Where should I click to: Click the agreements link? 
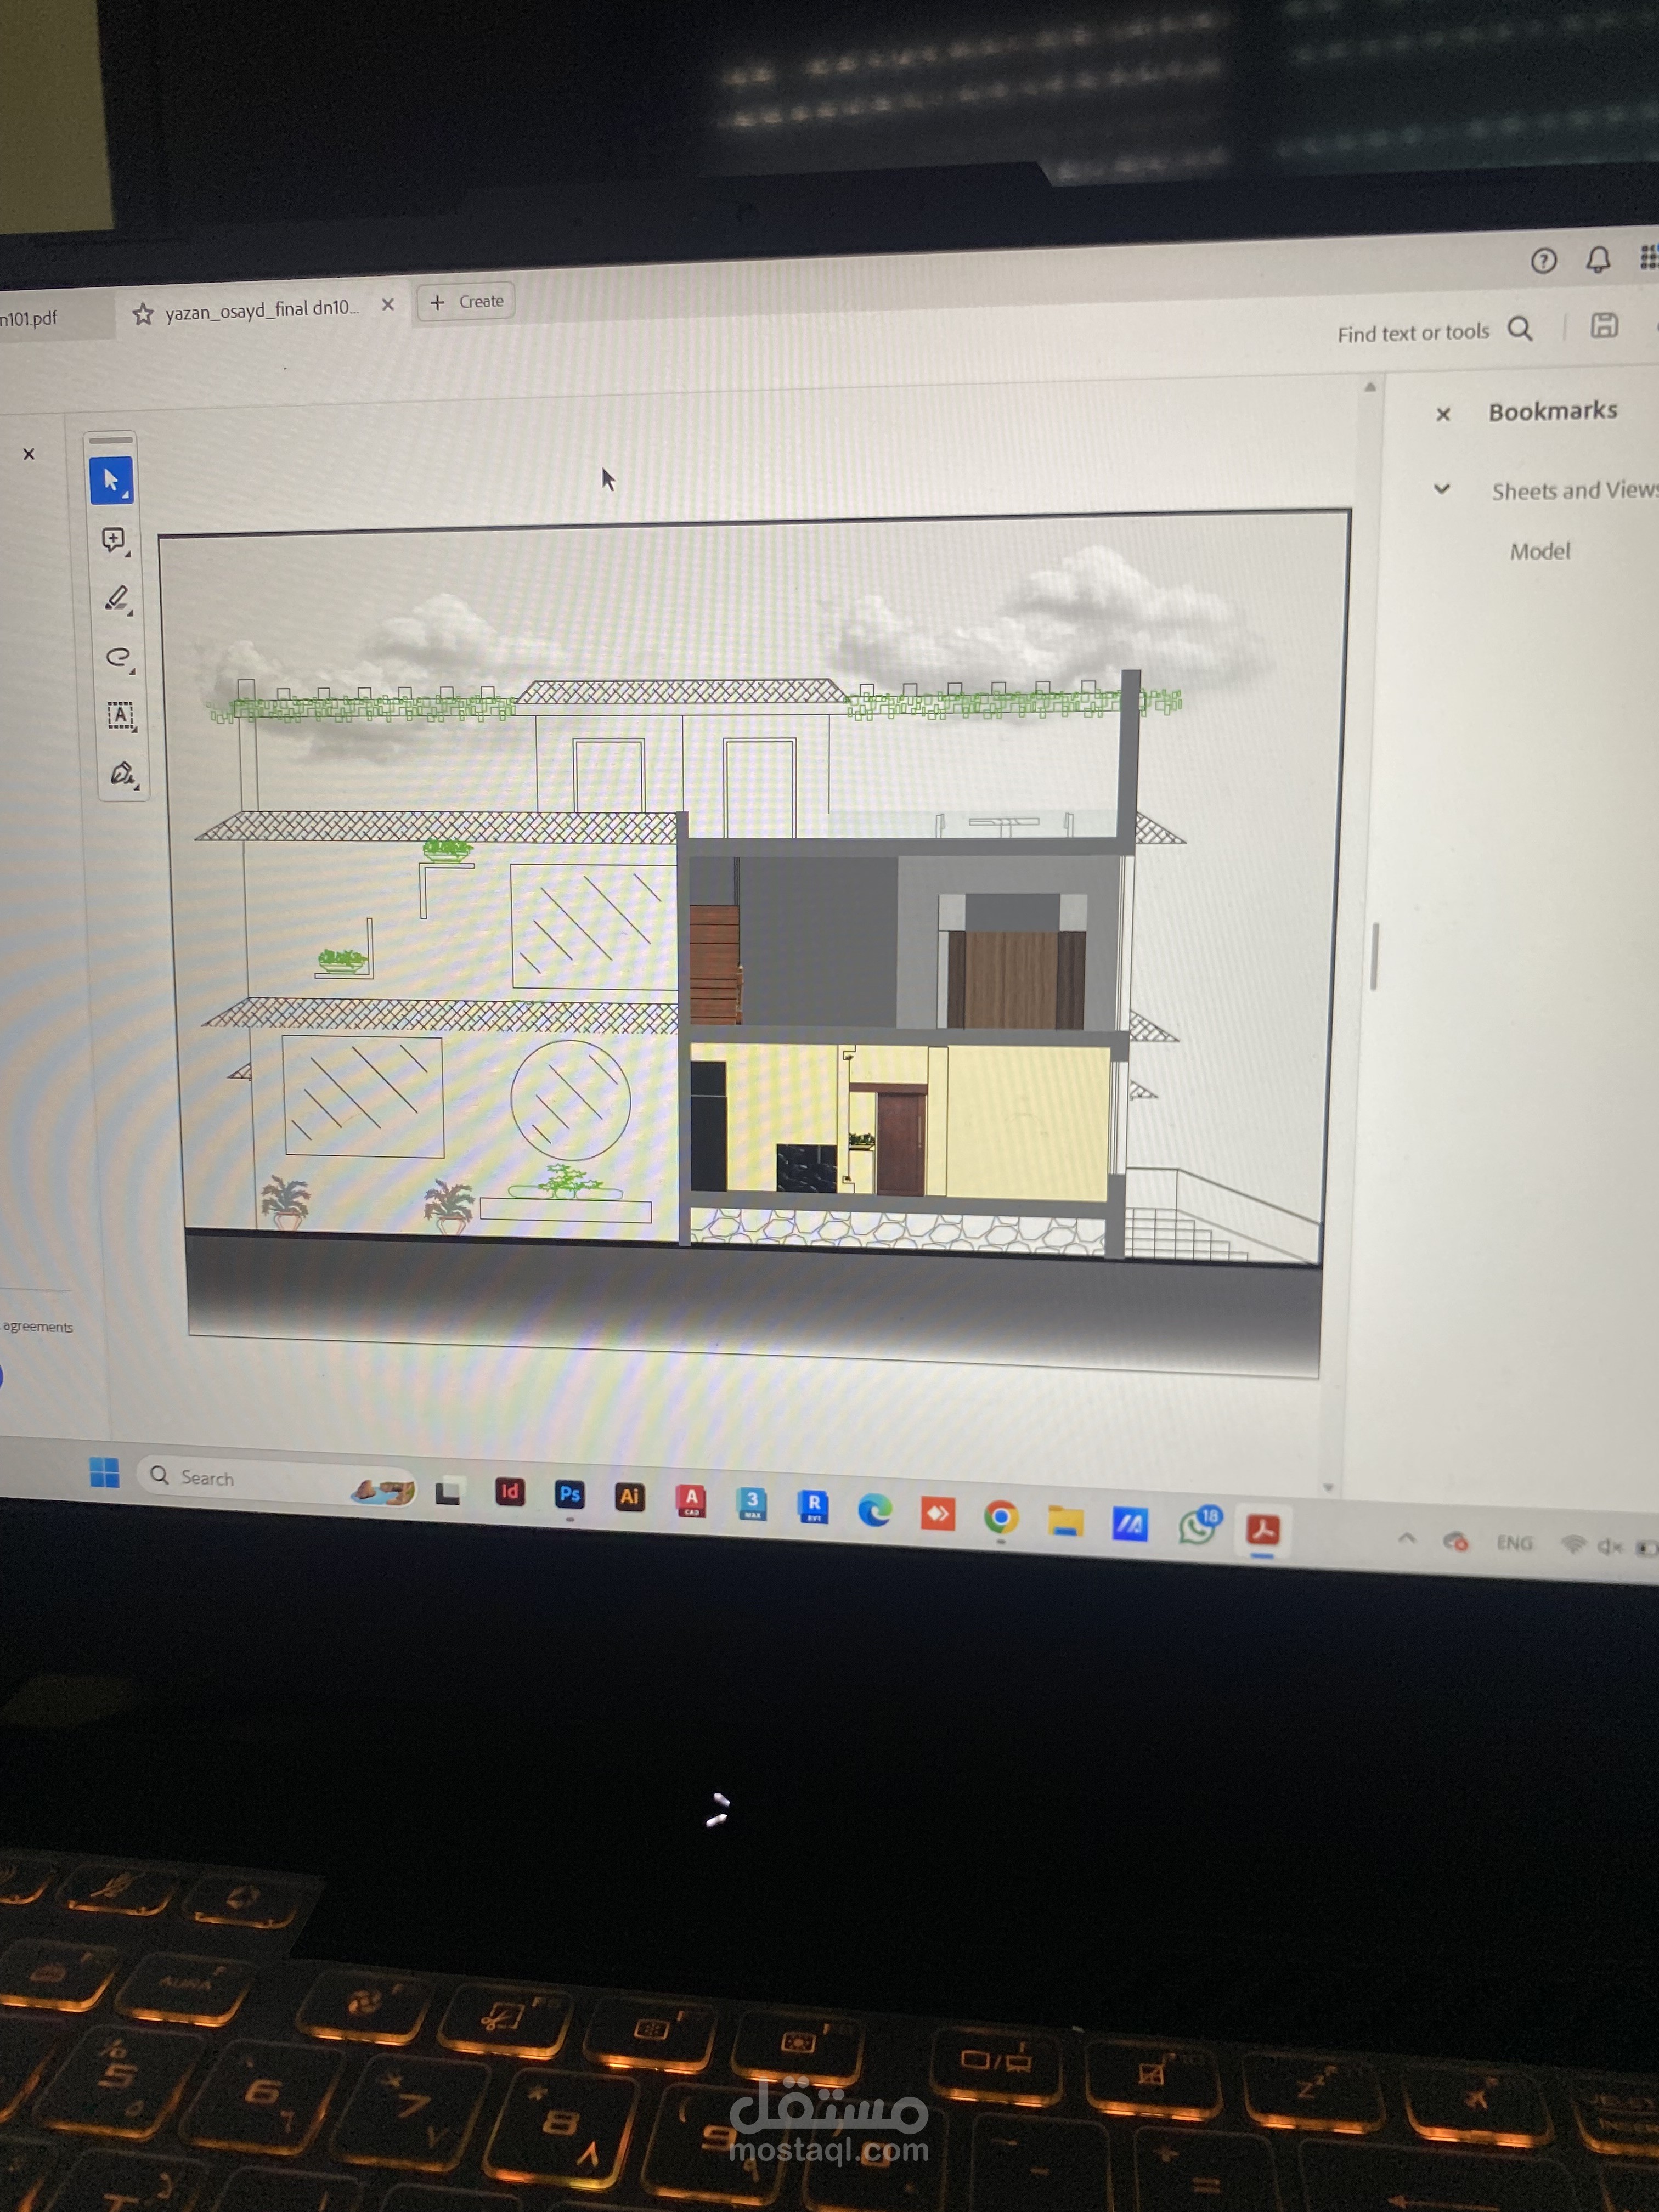38,1326
